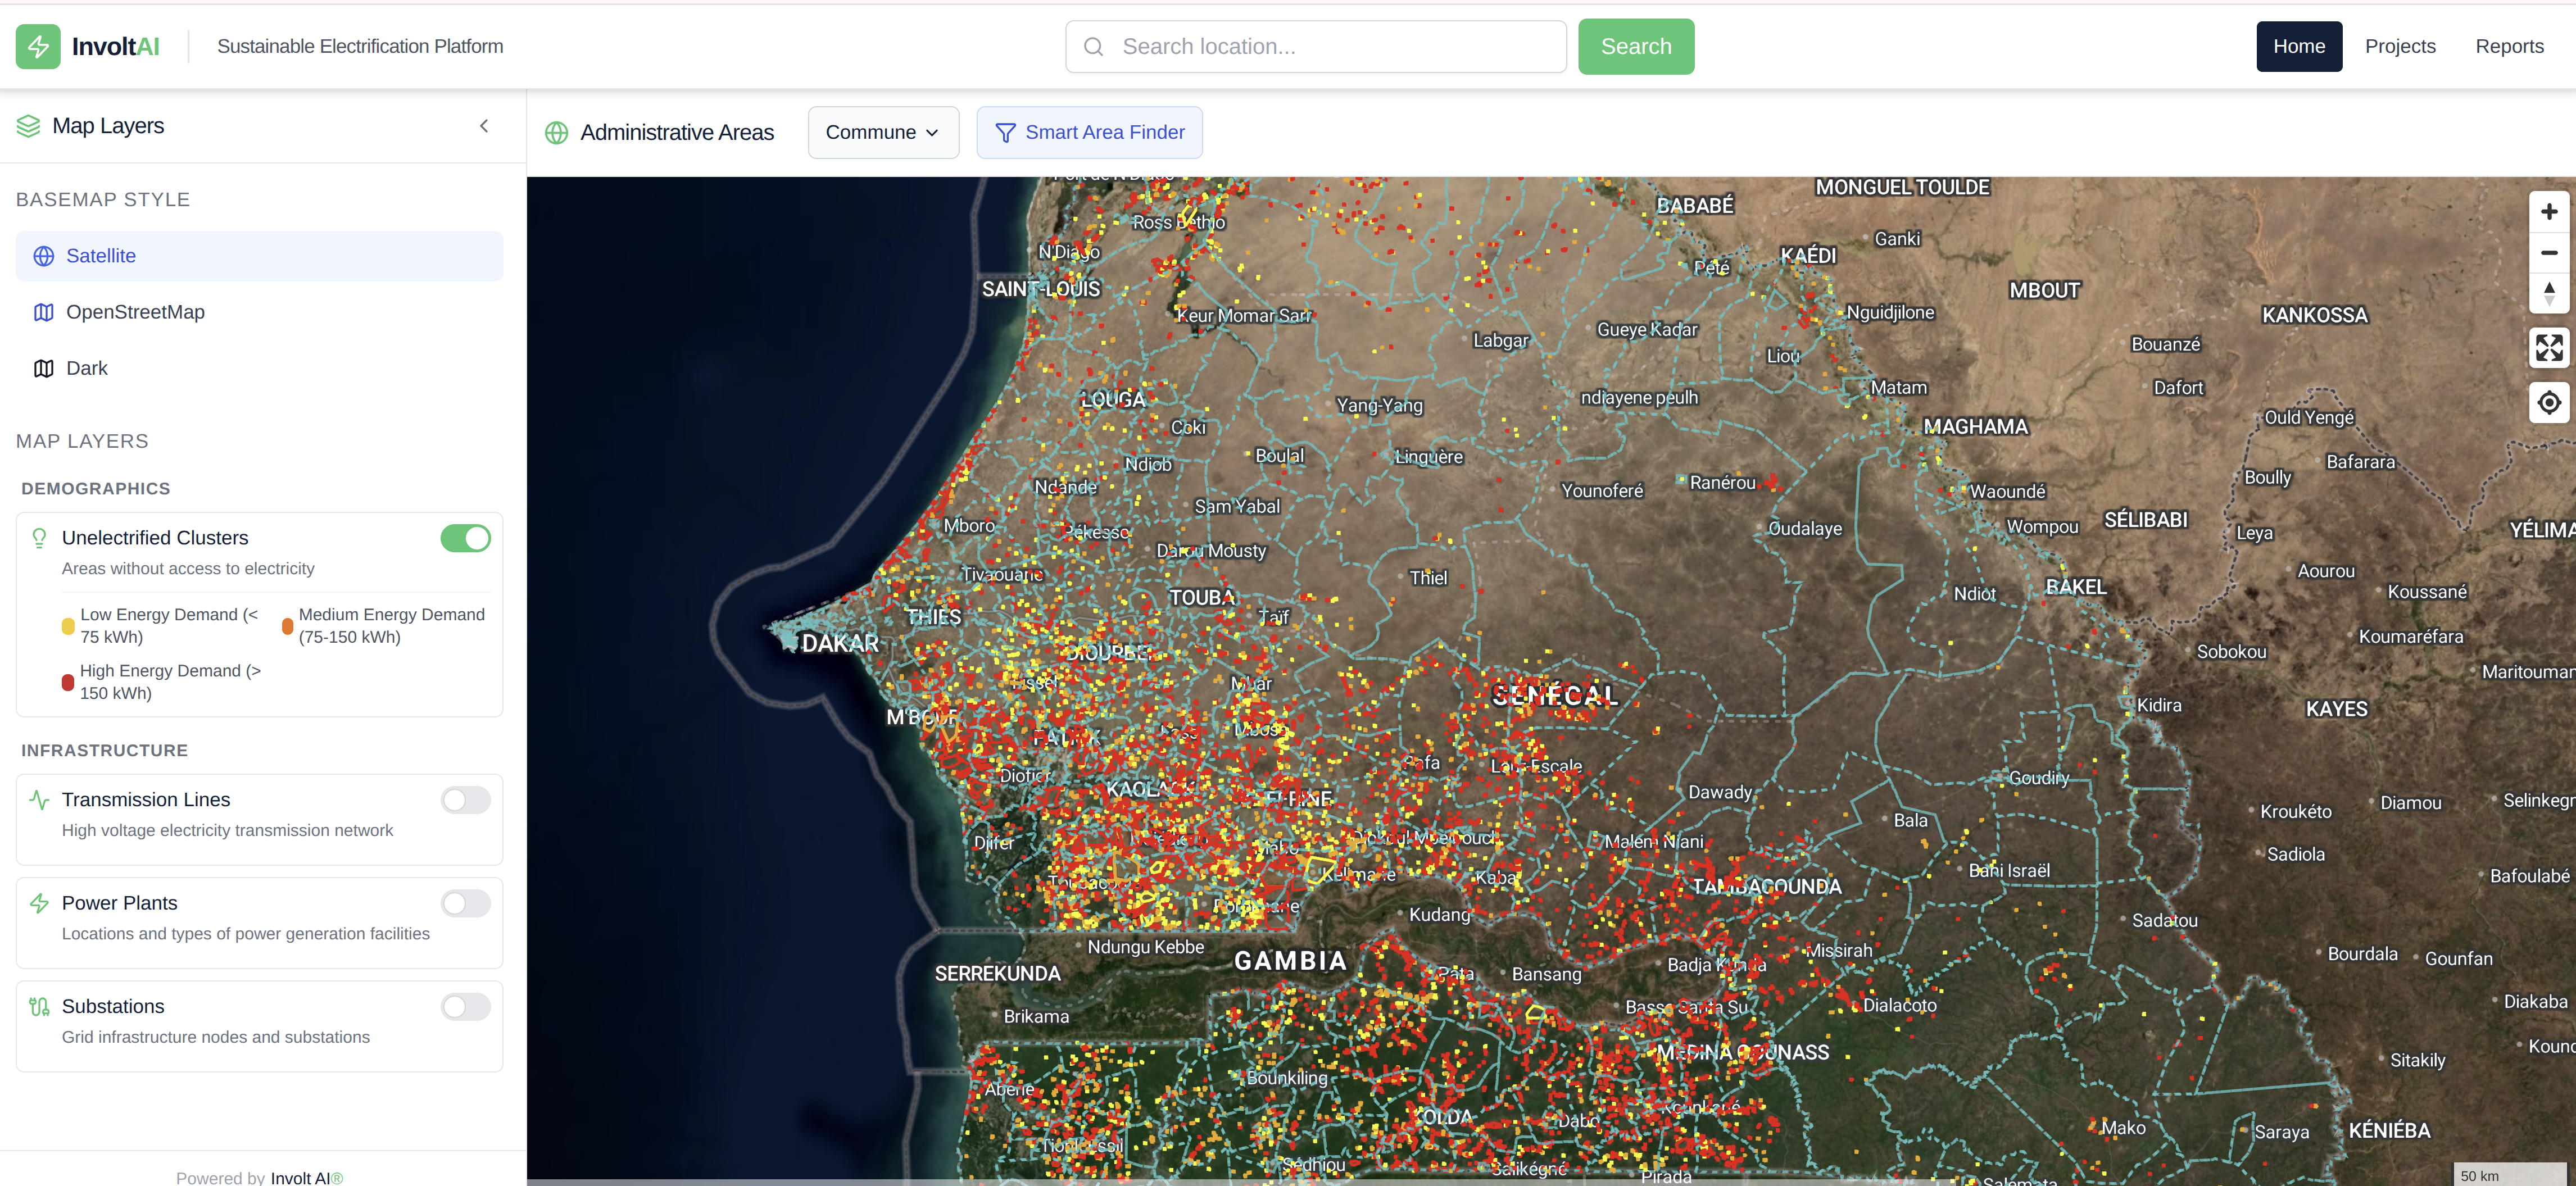Disable the Unelectrified Clusters layer
This screenshot has width=2576, height=1186.
coord(466,539)
